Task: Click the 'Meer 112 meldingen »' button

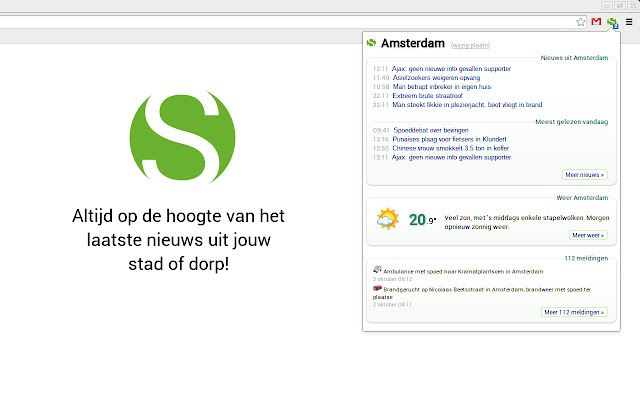Action: (574, 312)
